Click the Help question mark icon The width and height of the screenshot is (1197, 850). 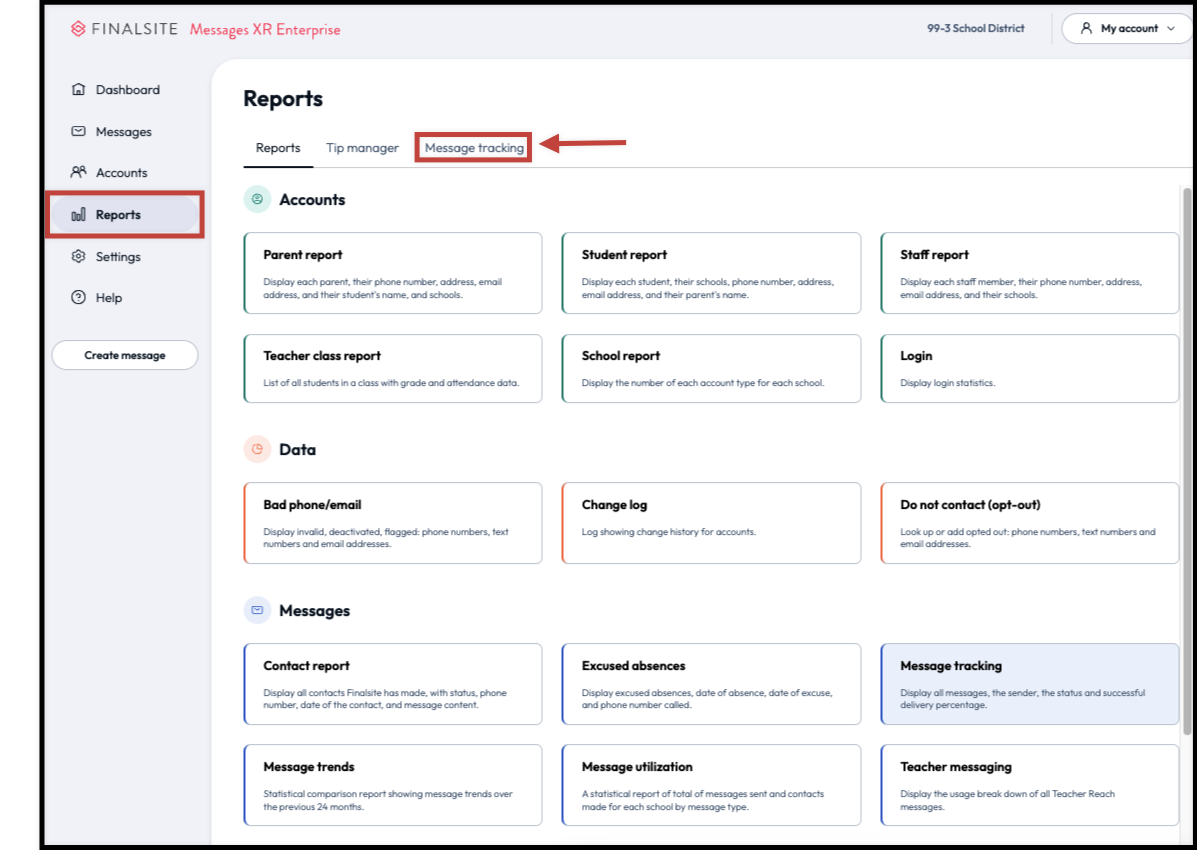[x=78, y=298]
